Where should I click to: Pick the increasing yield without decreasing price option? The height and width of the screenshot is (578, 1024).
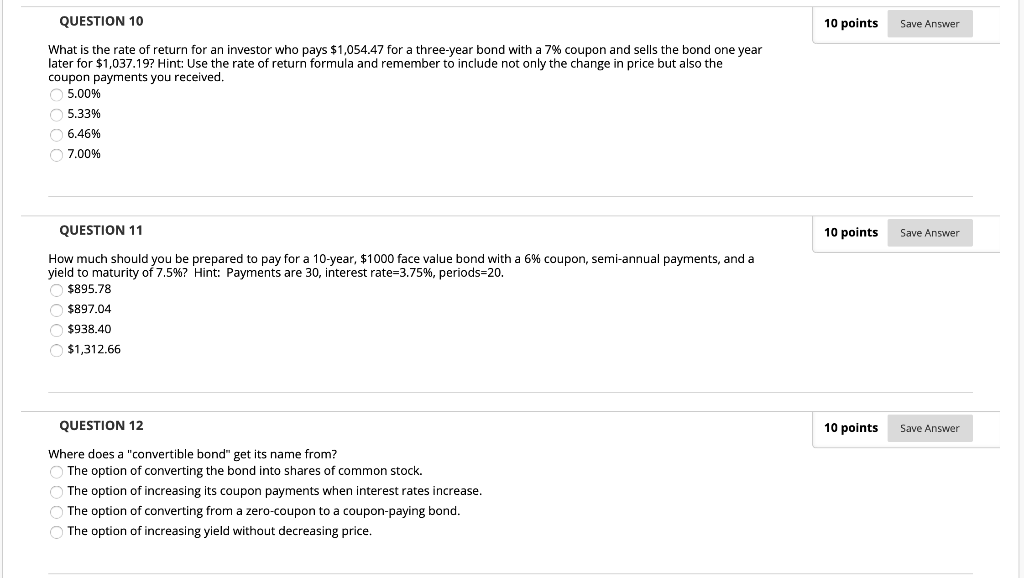tap(56, 531)
